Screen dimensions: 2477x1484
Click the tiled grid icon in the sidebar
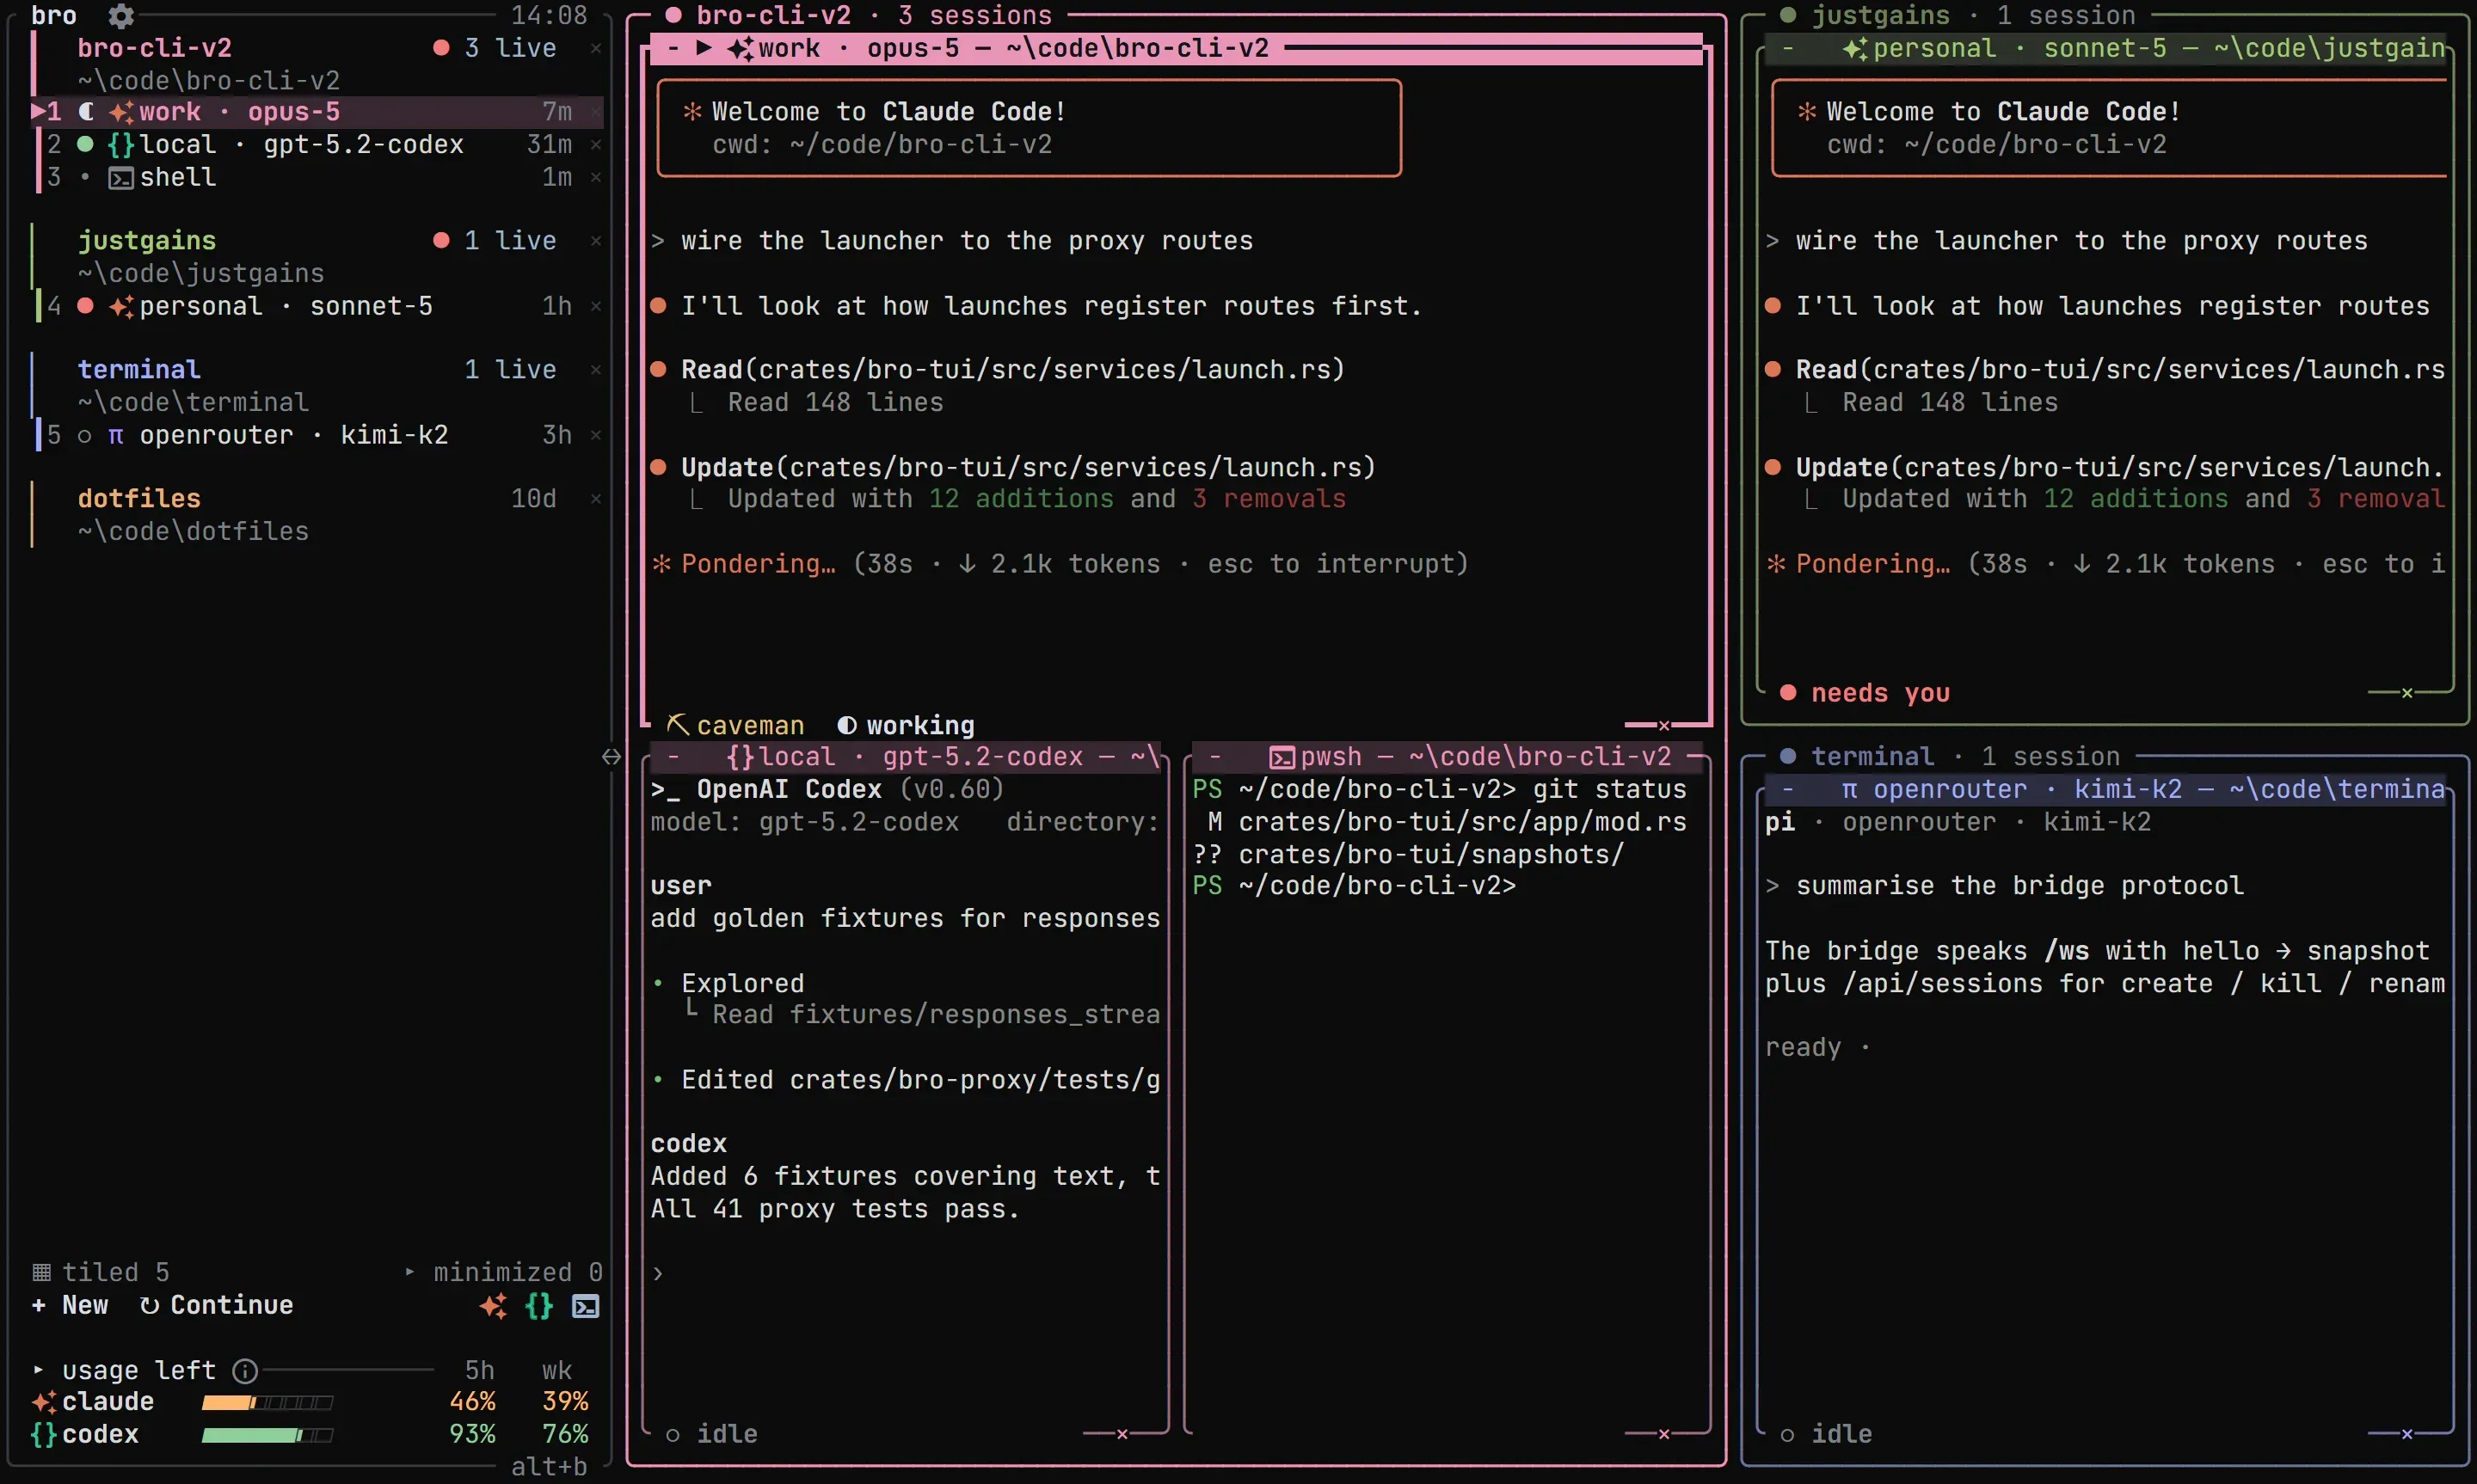click(41, 1273)
